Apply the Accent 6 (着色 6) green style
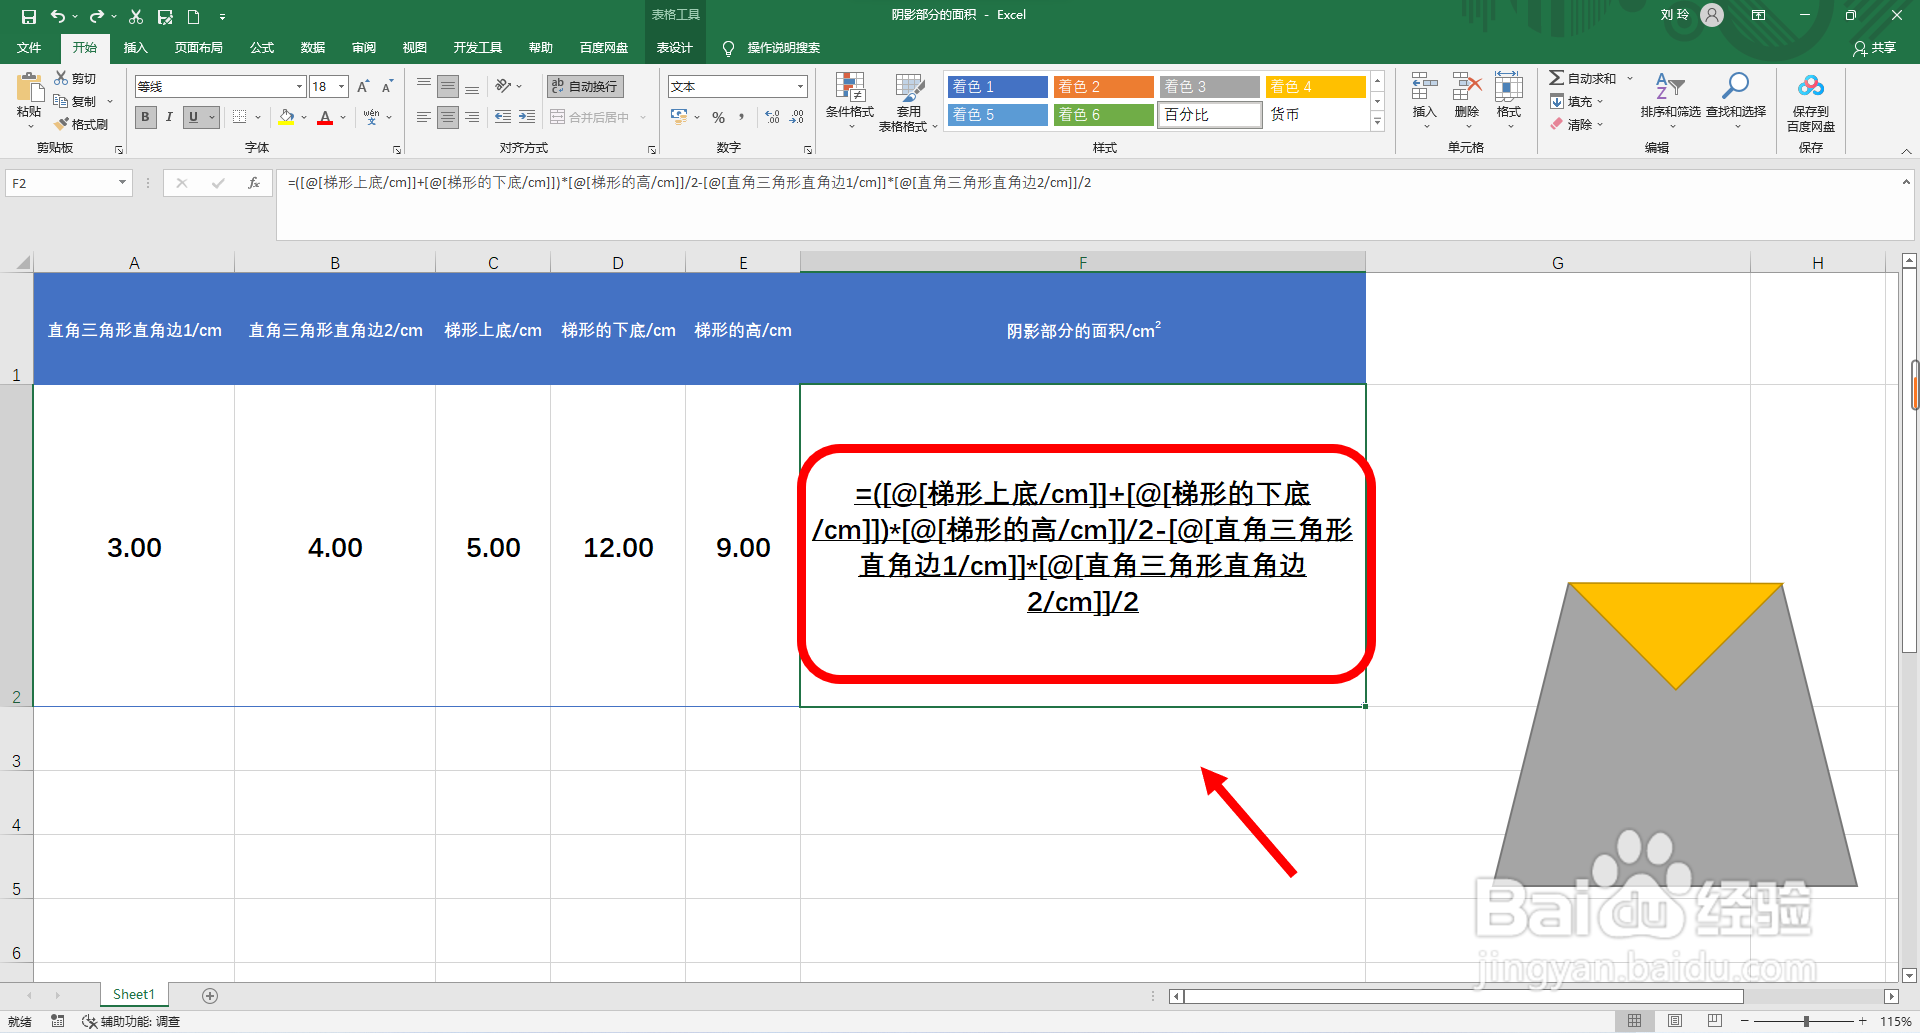 [x=1103, y=115]
